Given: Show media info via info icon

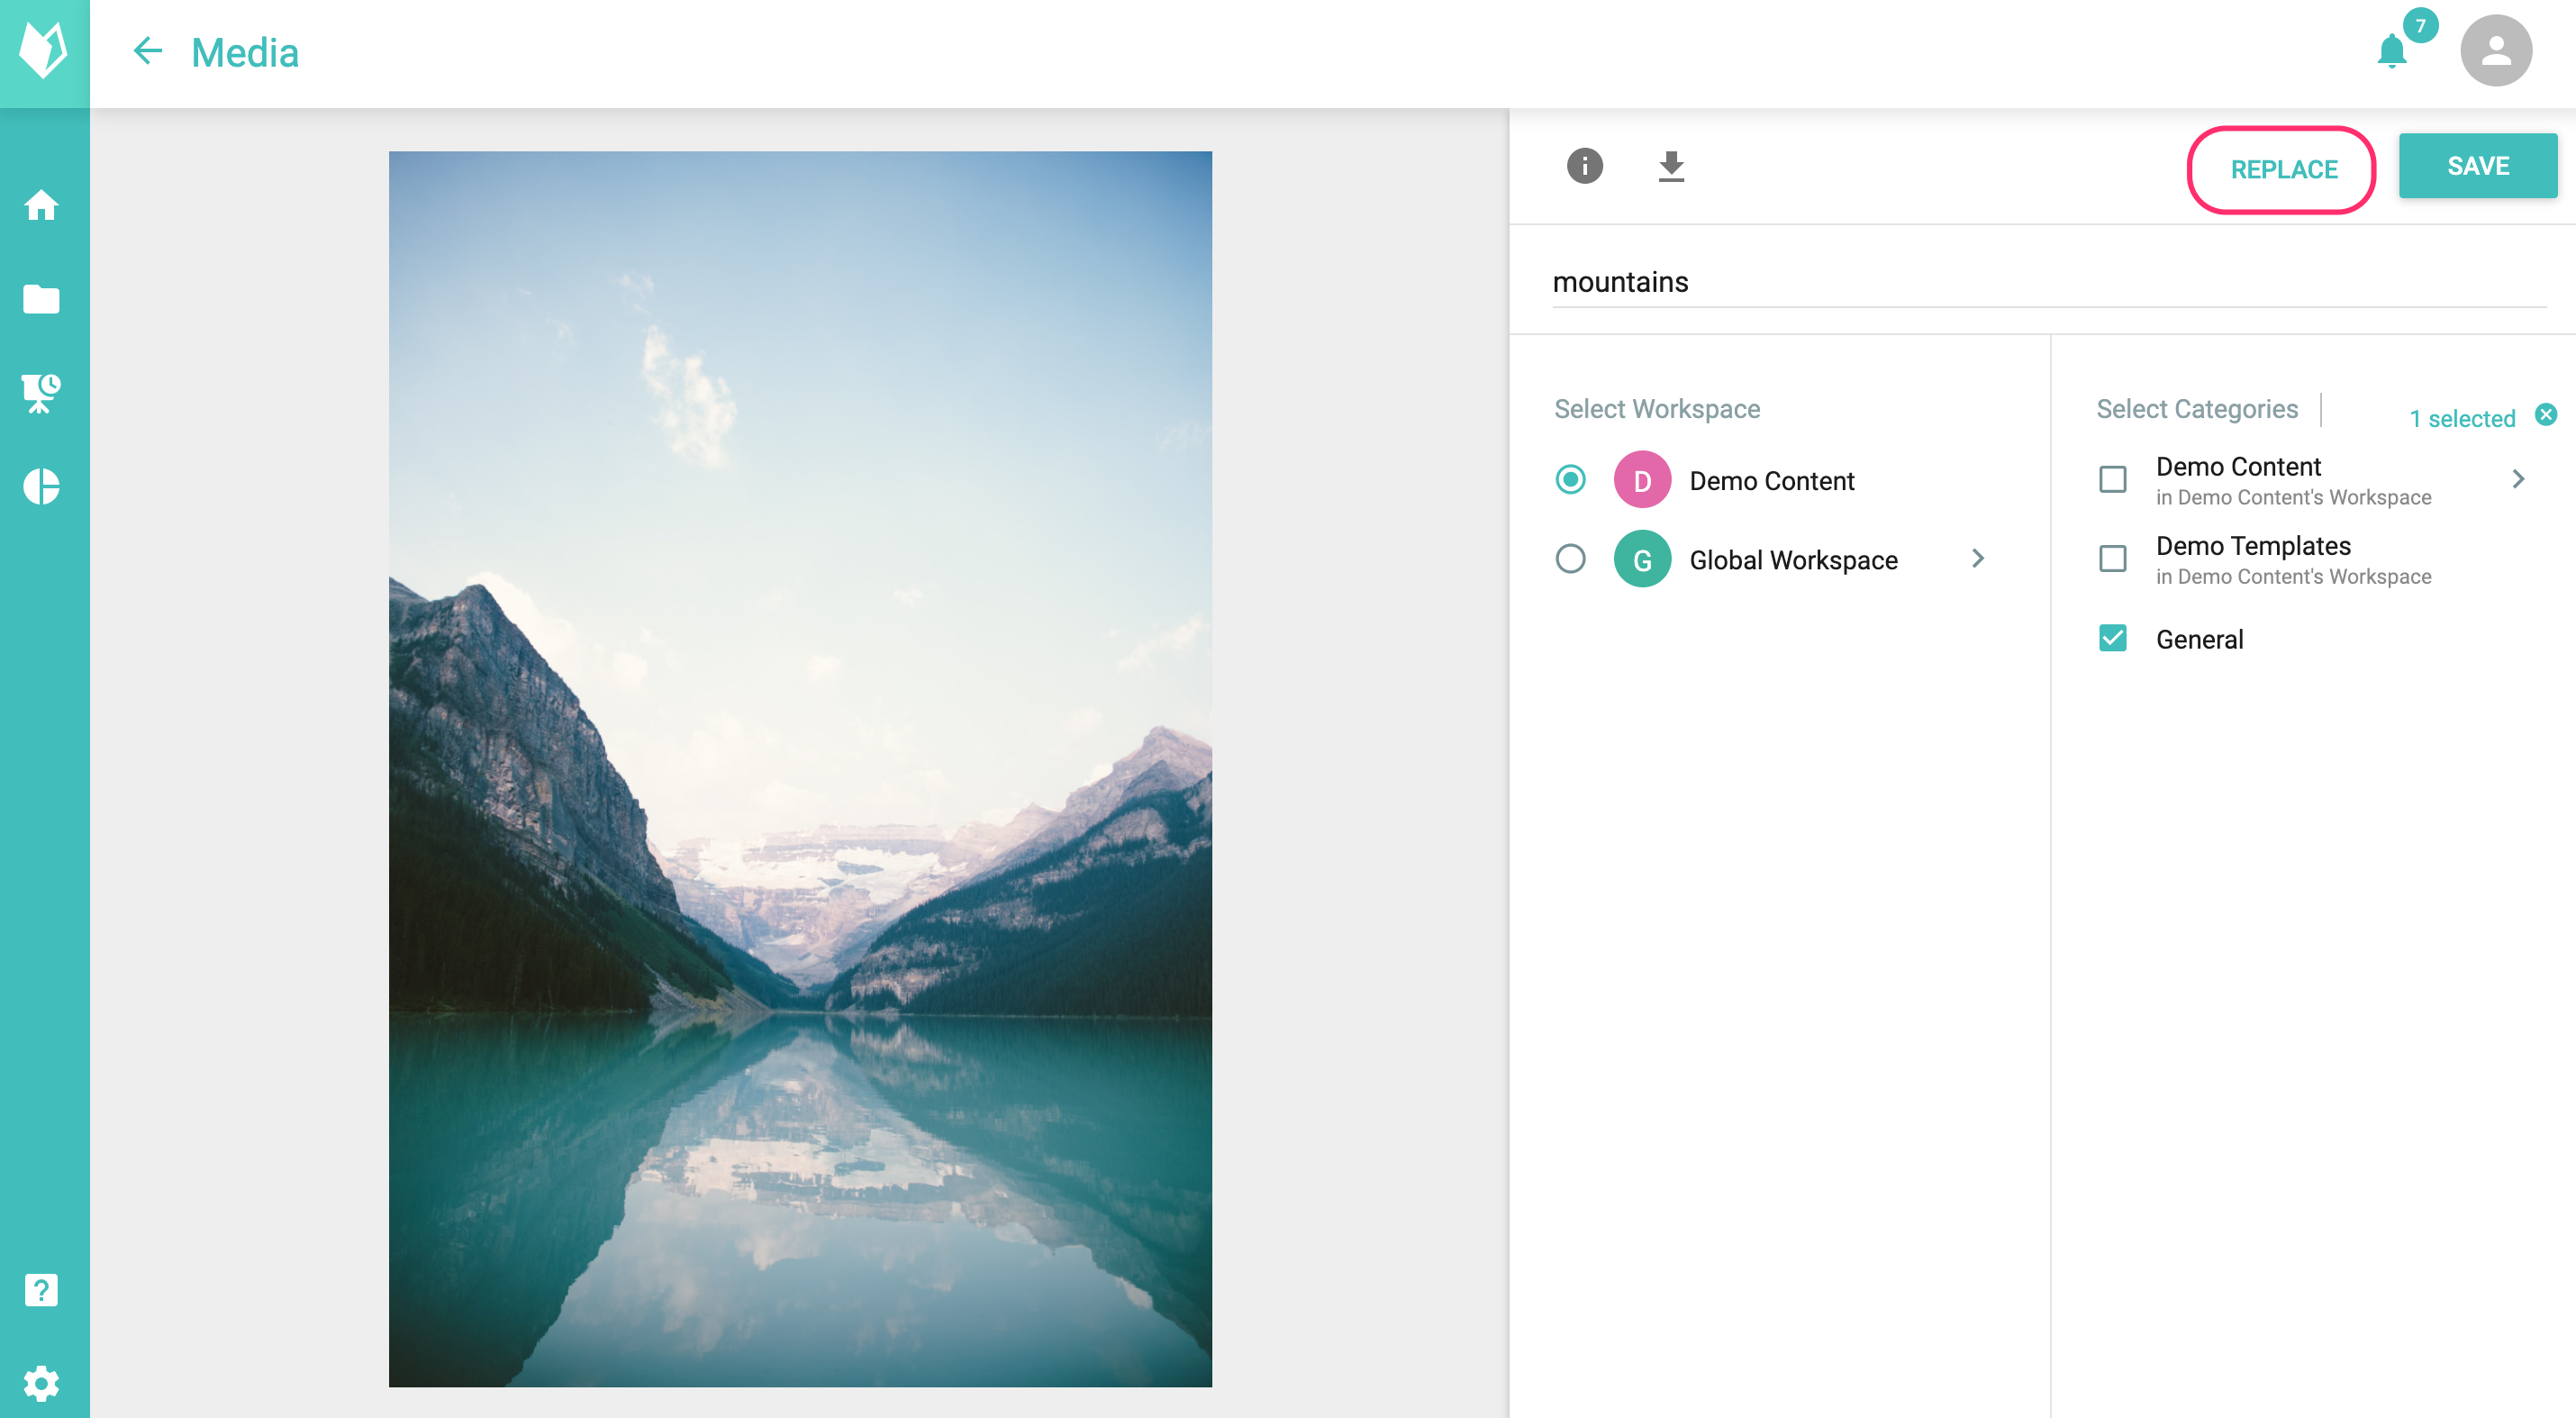Looking at the screenshot, I should [x=1584, y=166].
